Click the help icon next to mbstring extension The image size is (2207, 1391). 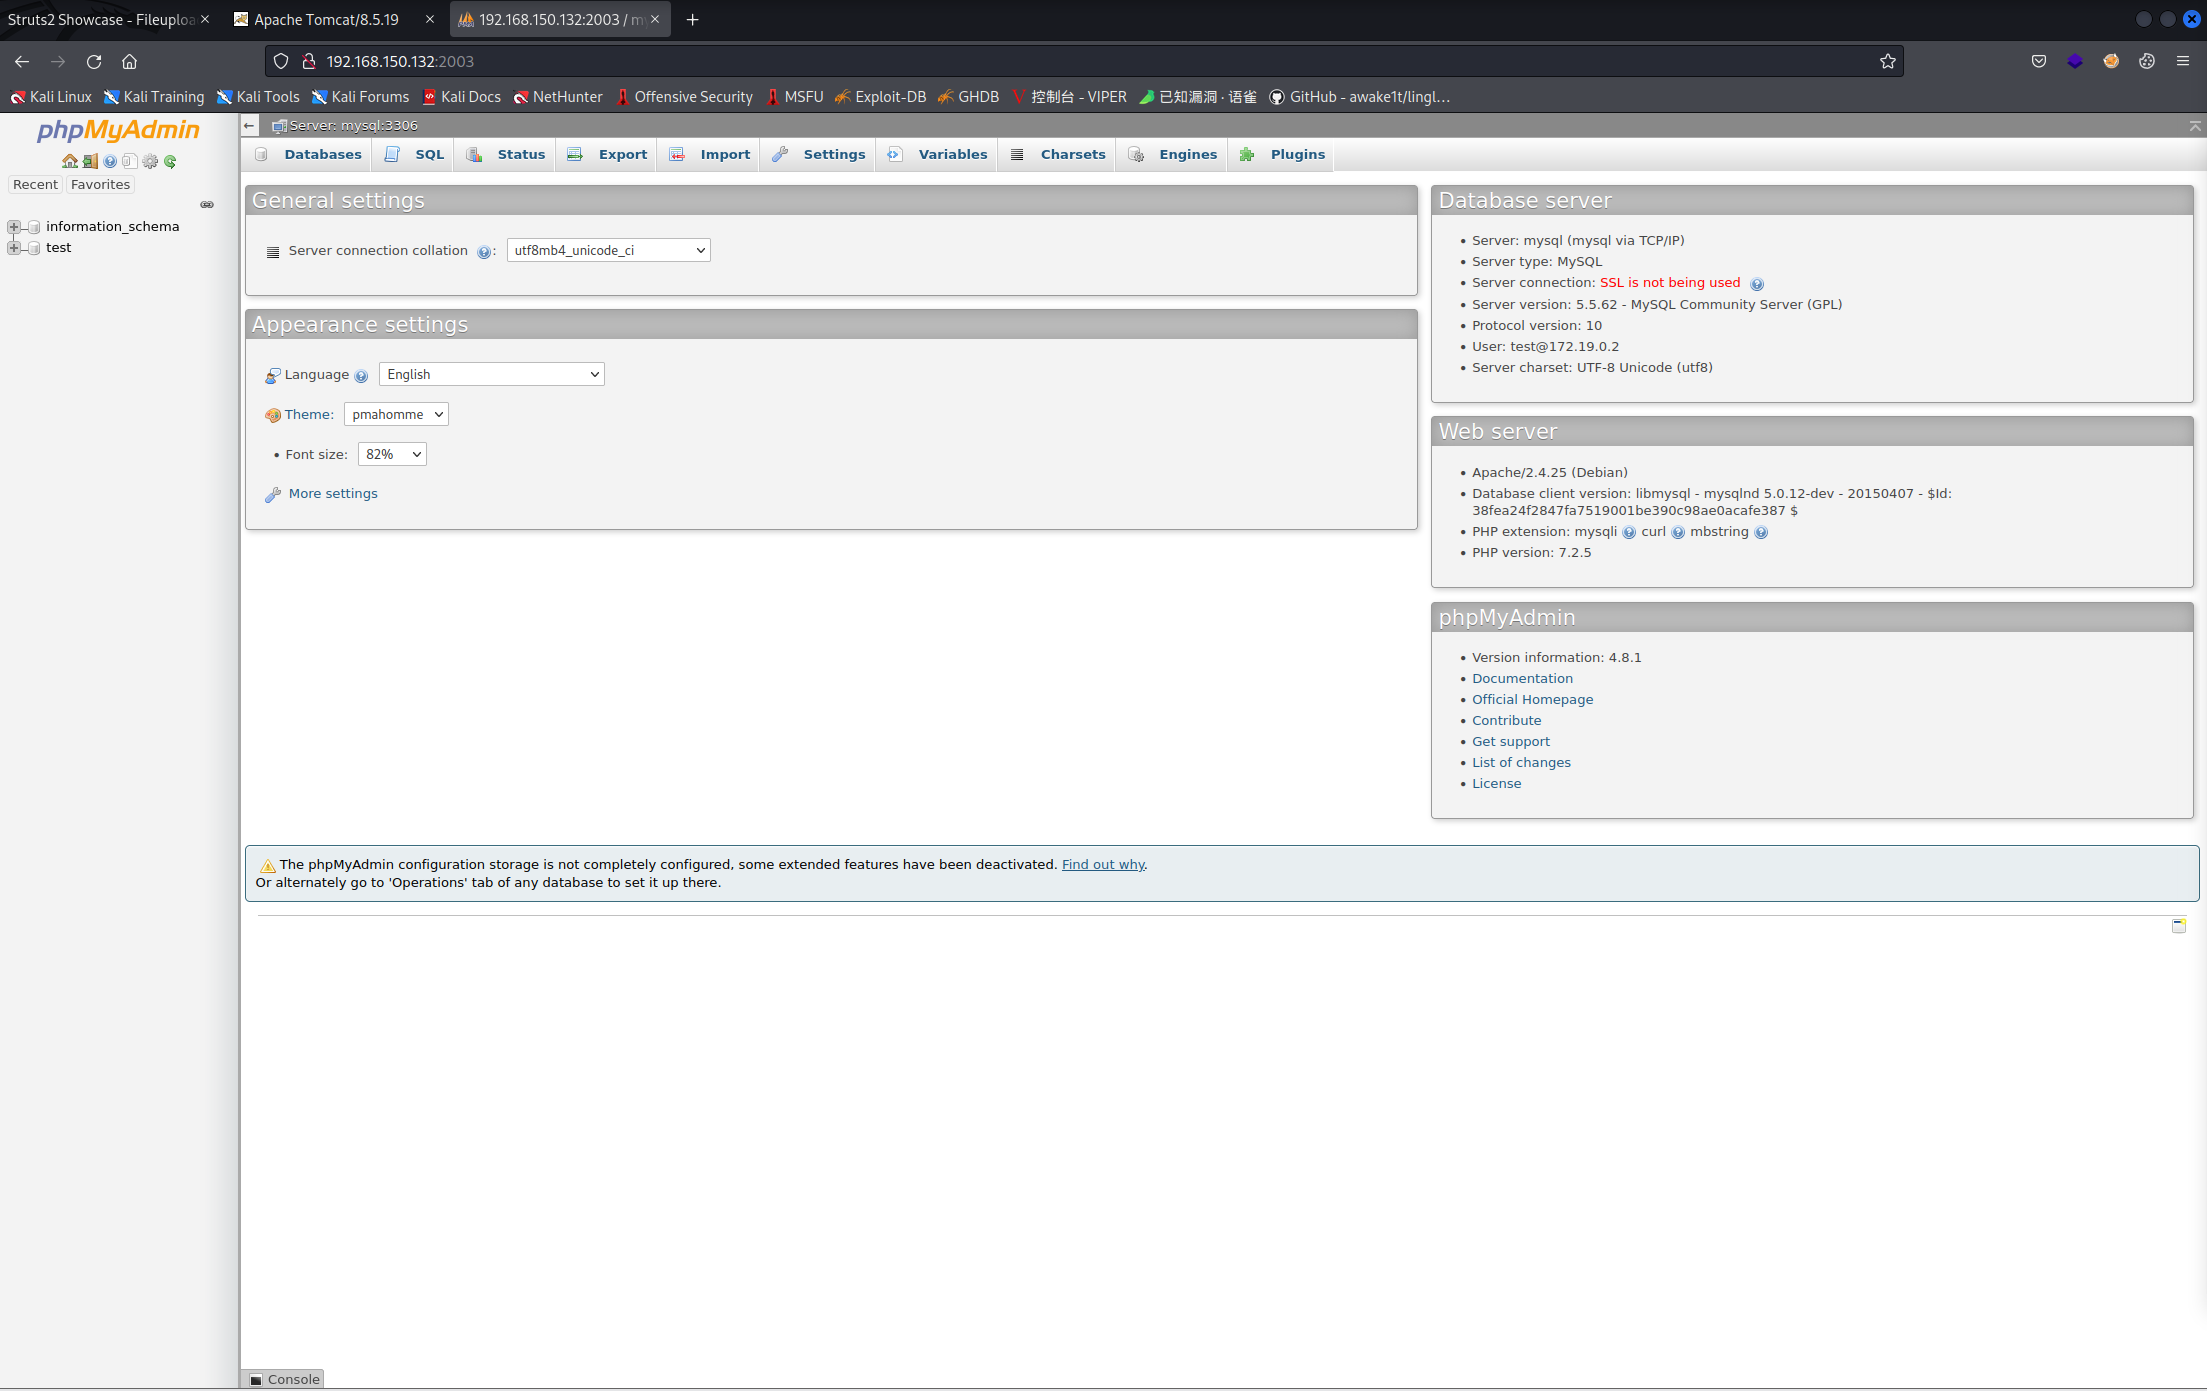coord(1761,533)
